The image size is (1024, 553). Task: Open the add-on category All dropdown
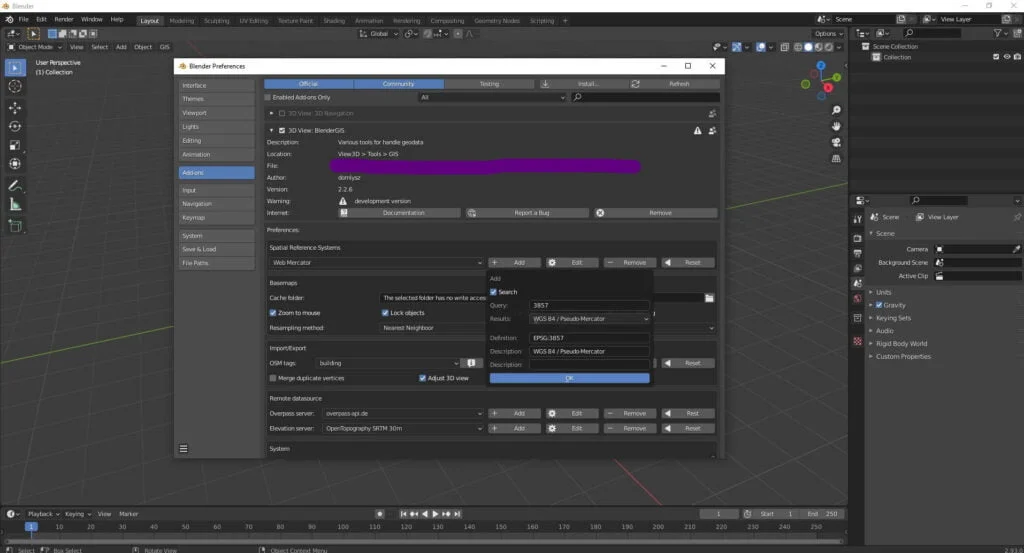(492, 97)
